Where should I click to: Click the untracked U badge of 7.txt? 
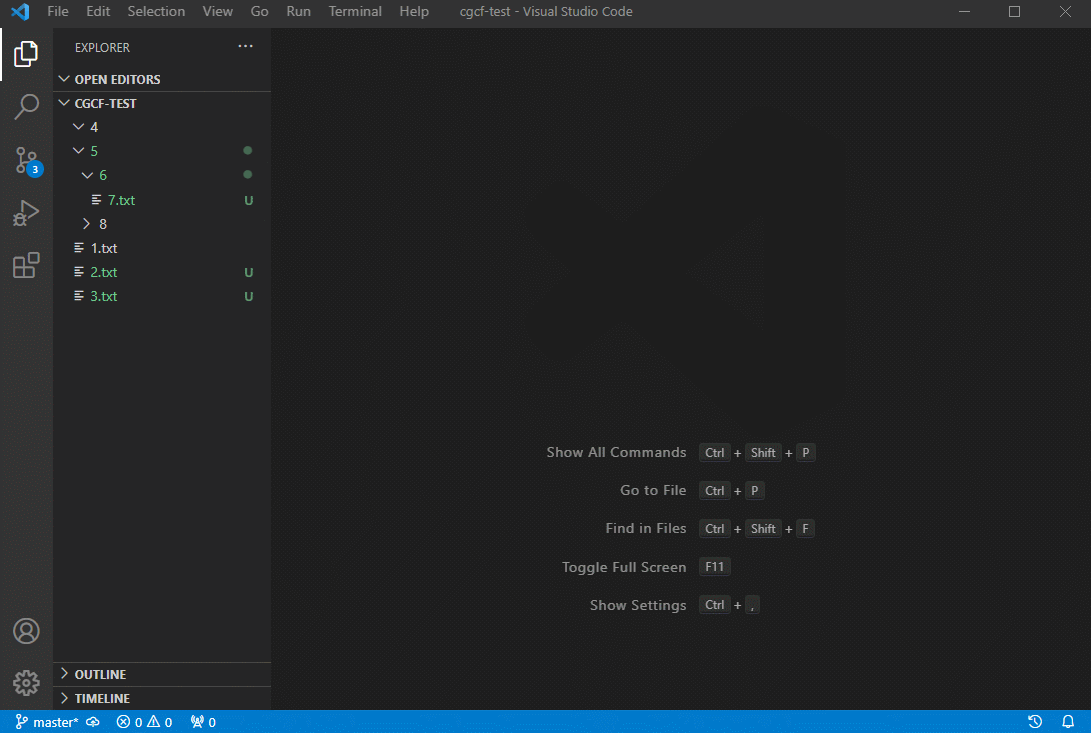tap(248, 200)
